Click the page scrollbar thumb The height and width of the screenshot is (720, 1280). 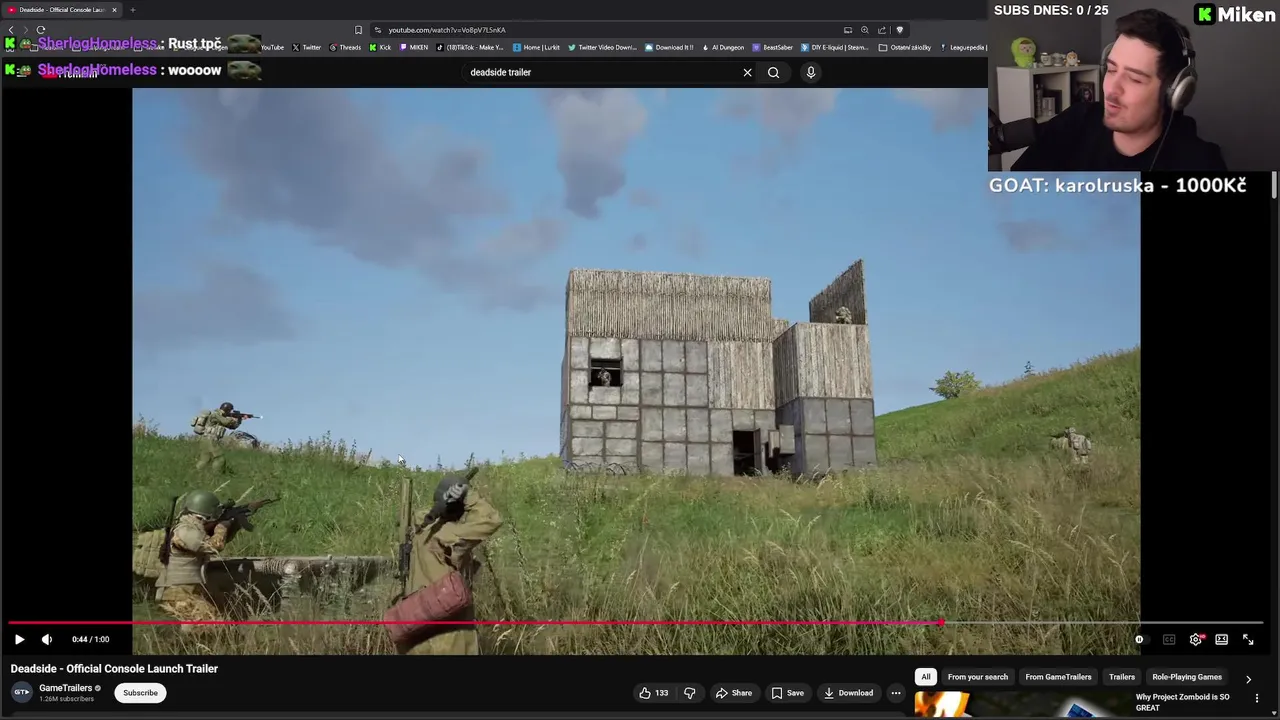coord(1275,184)
